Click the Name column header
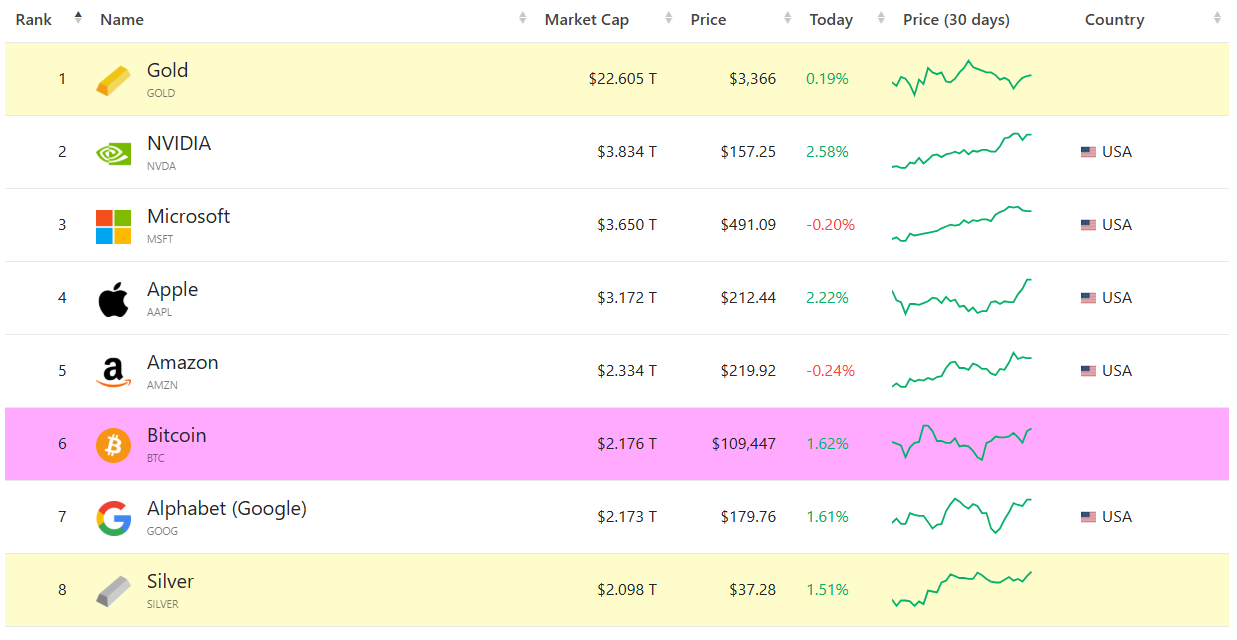This screenshot has height=640, width=1237. (x=122, y=20)
